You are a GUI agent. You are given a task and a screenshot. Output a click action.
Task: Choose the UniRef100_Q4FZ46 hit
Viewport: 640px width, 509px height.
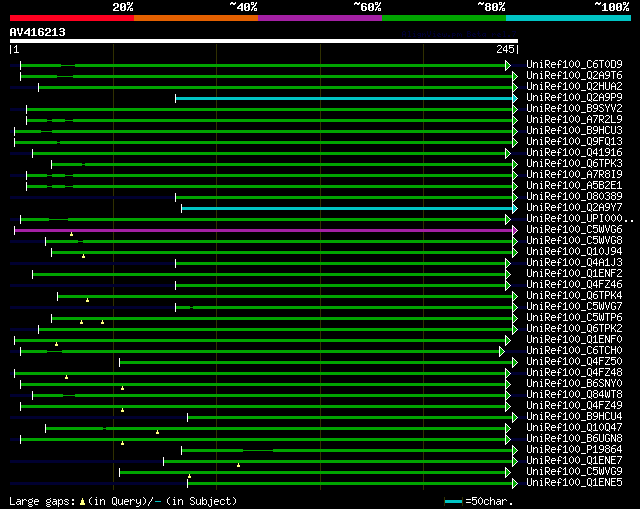[574, 285]
